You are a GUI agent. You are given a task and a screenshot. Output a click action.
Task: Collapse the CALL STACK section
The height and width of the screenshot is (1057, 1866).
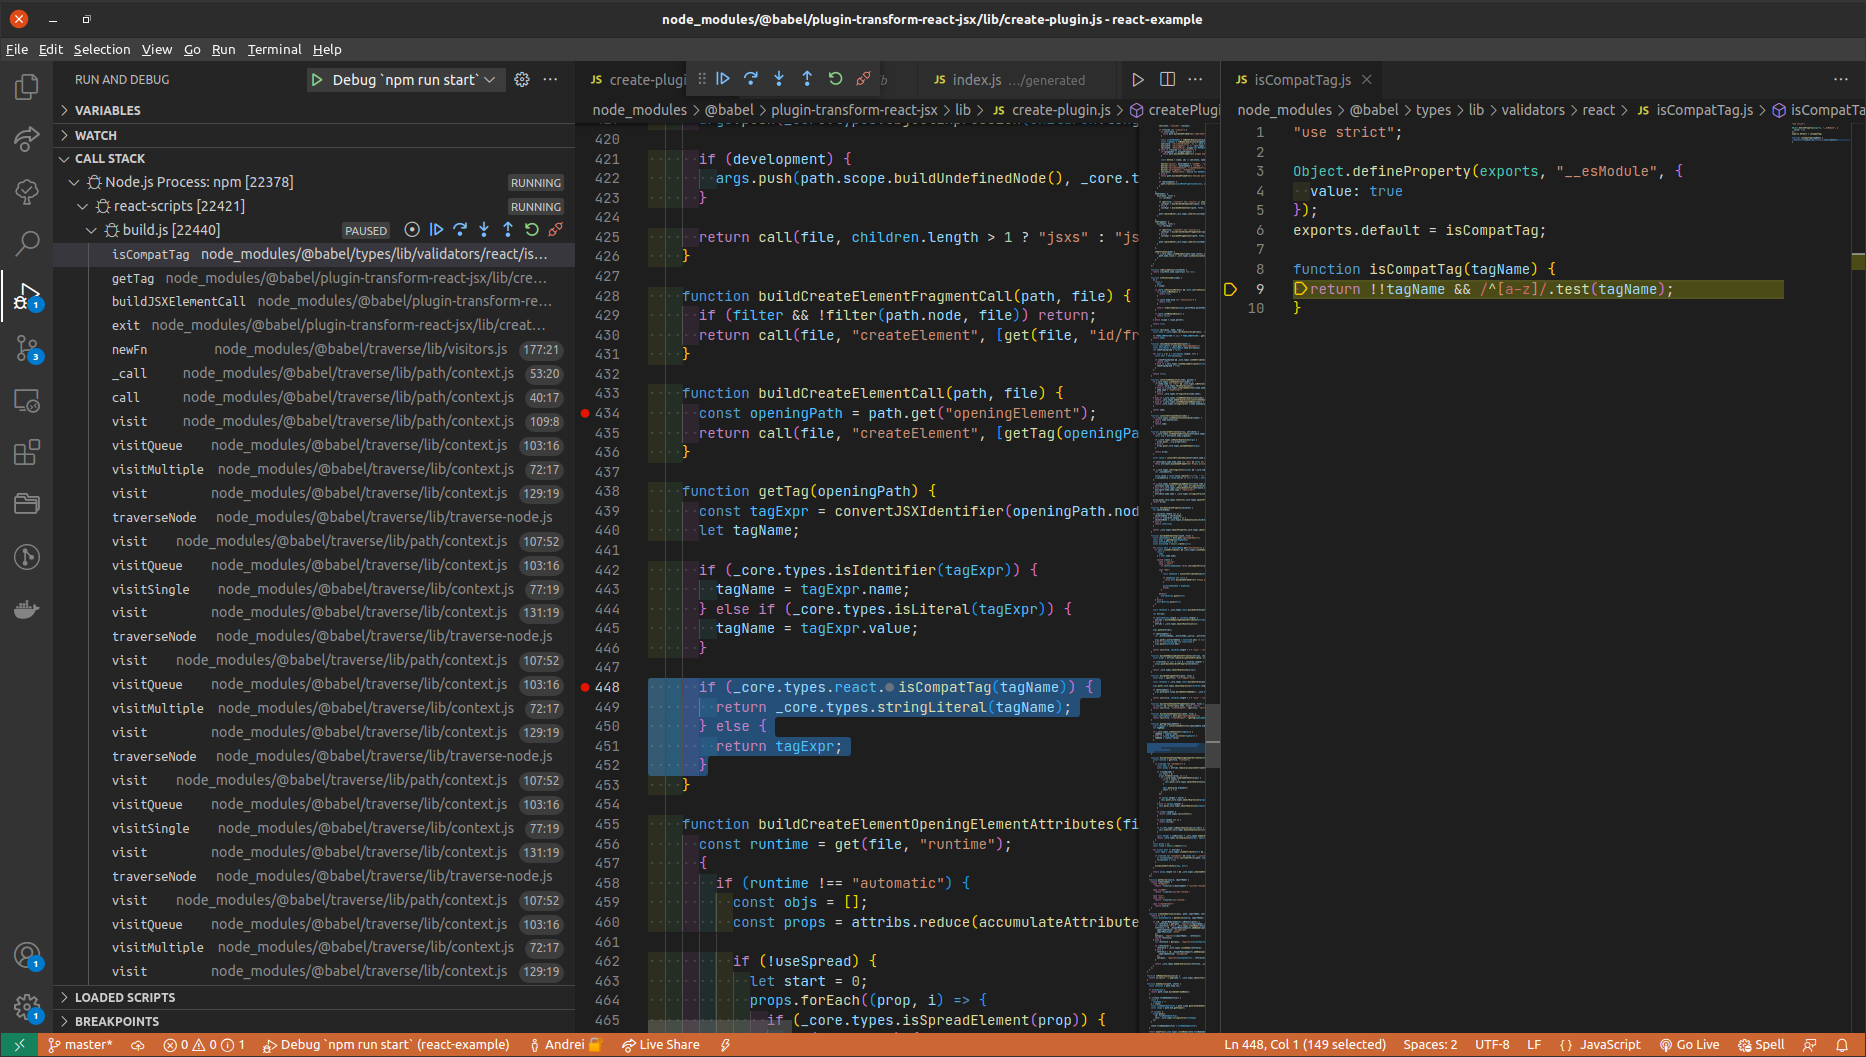109,158
